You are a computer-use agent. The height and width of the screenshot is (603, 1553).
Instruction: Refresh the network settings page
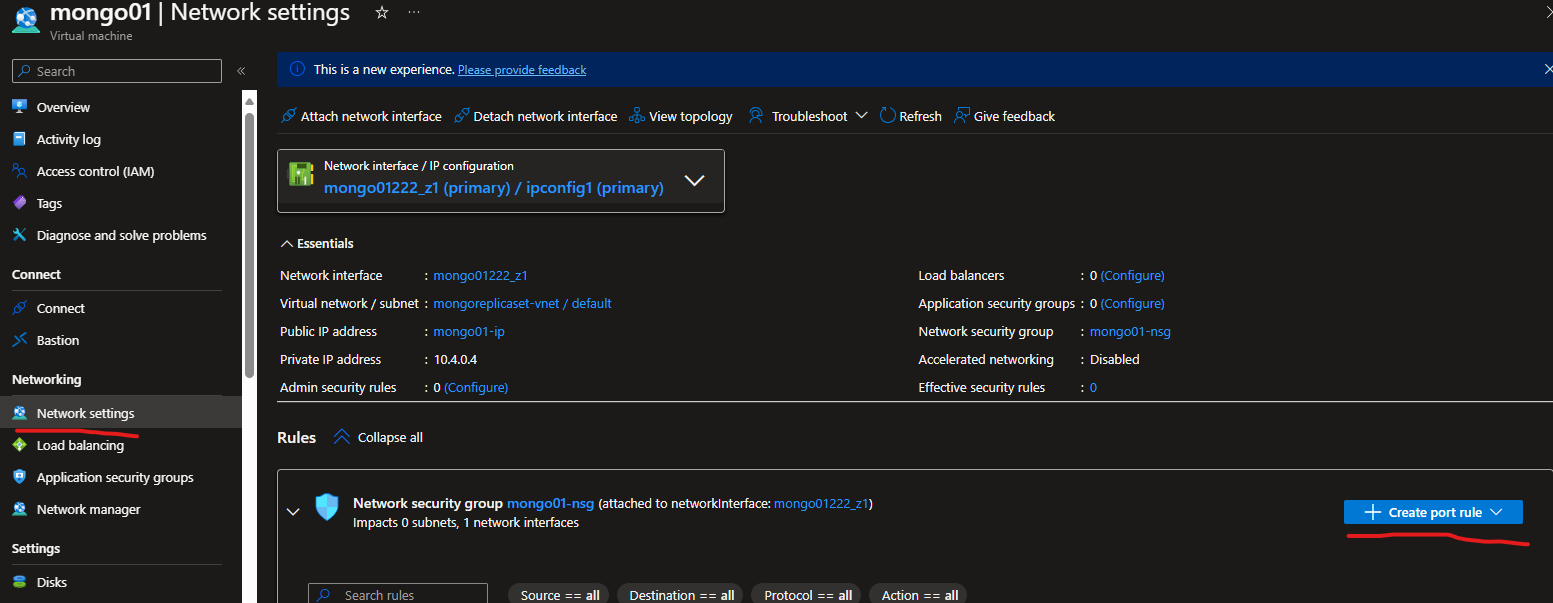tap(910, 116)
